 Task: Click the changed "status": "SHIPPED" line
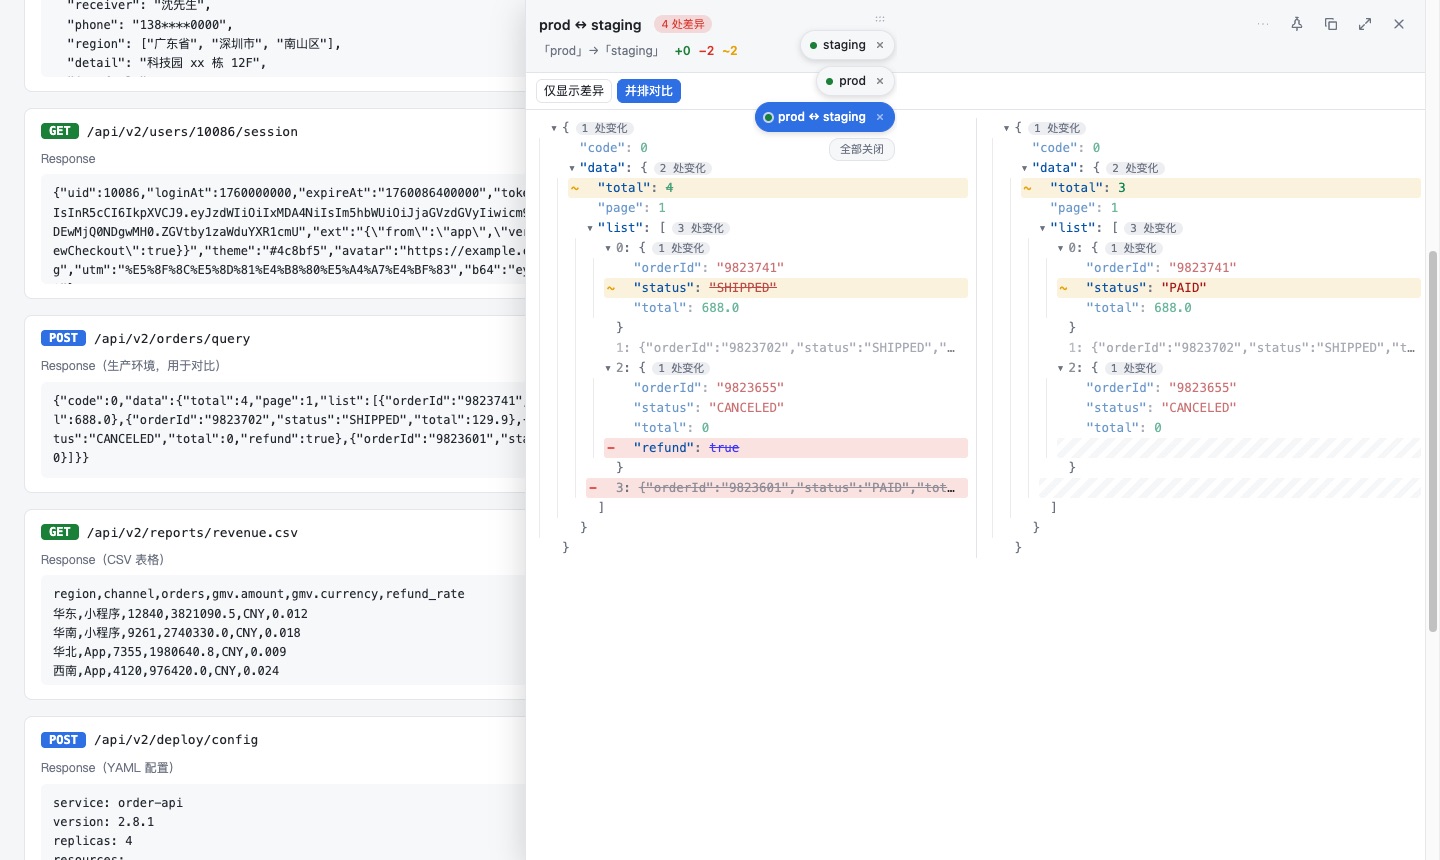[x=786, y=288]
